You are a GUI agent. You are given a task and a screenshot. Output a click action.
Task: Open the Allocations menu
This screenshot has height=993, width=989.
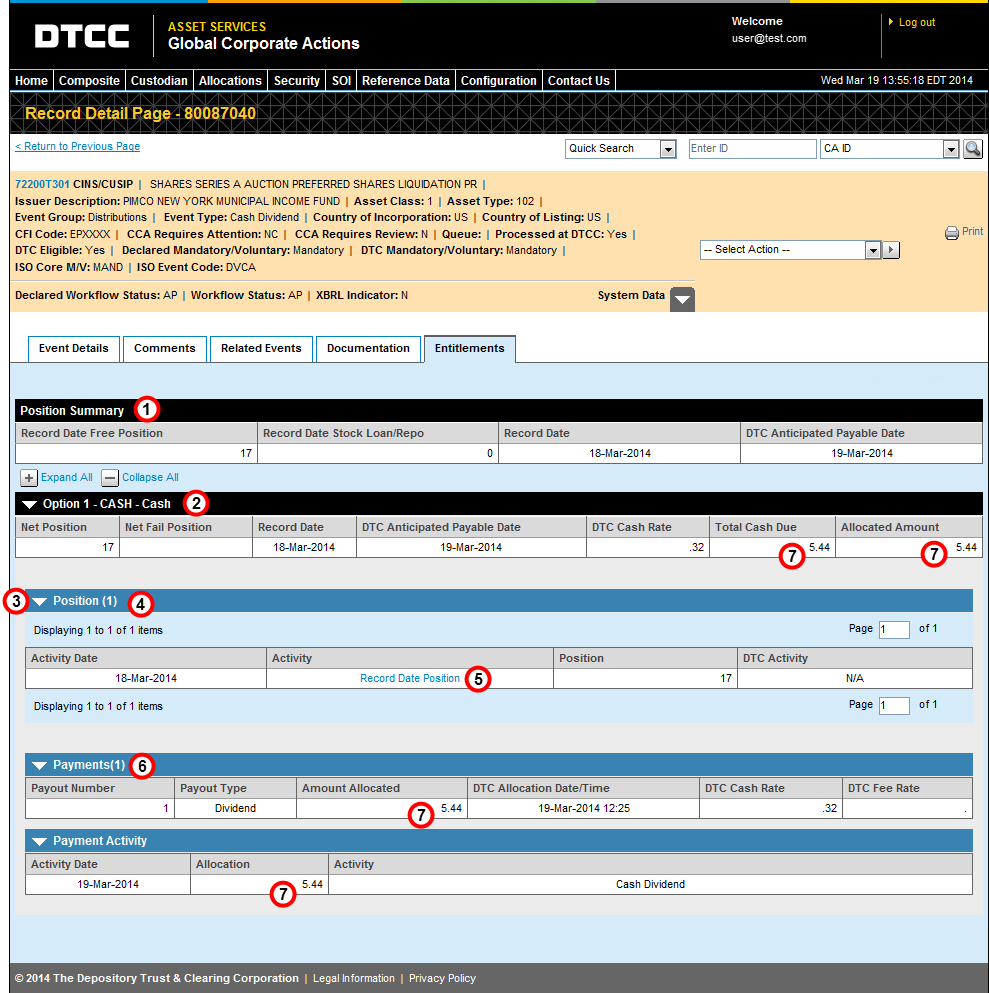point(230,81)
